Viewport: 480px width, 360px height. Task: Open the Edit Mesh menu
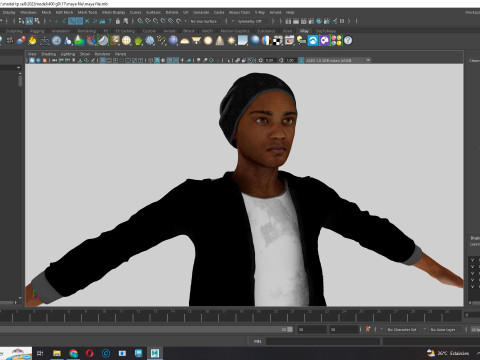pyautogui.click(x=64, y=12)
